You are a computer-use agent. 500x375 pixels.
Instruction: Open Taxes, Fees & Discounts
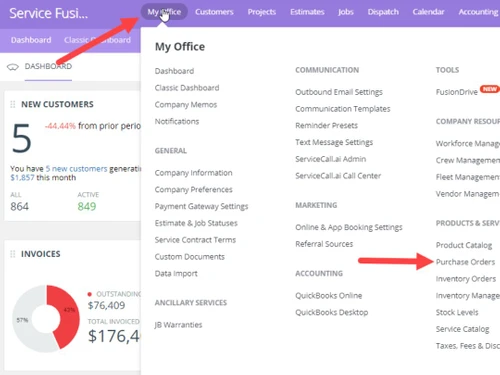[468, 346]
